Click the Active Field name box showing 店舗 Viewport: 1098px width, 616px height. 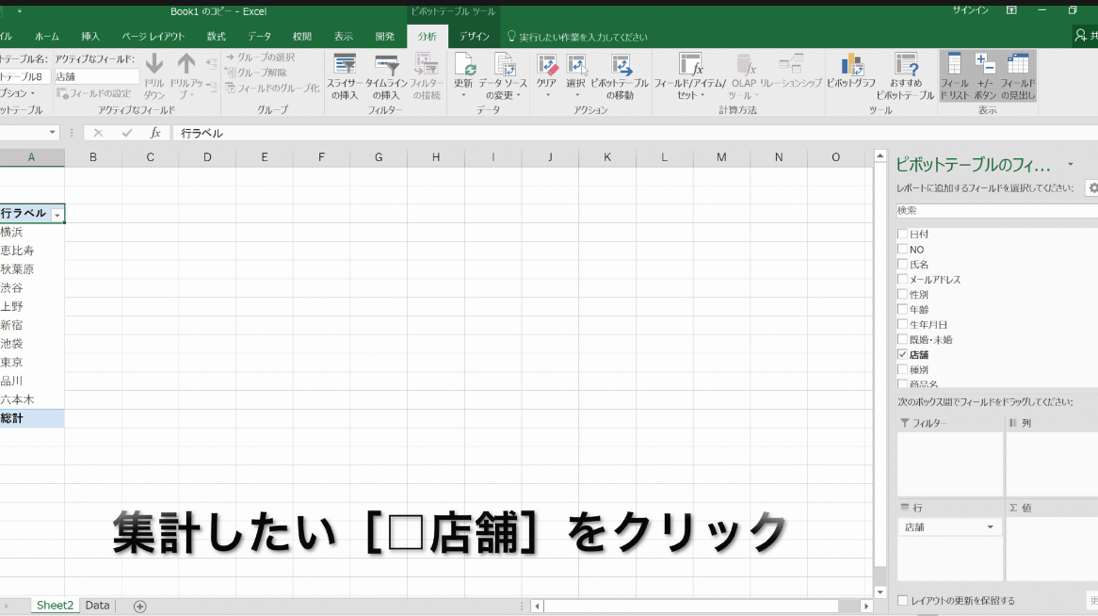click(x=96, y=76)
